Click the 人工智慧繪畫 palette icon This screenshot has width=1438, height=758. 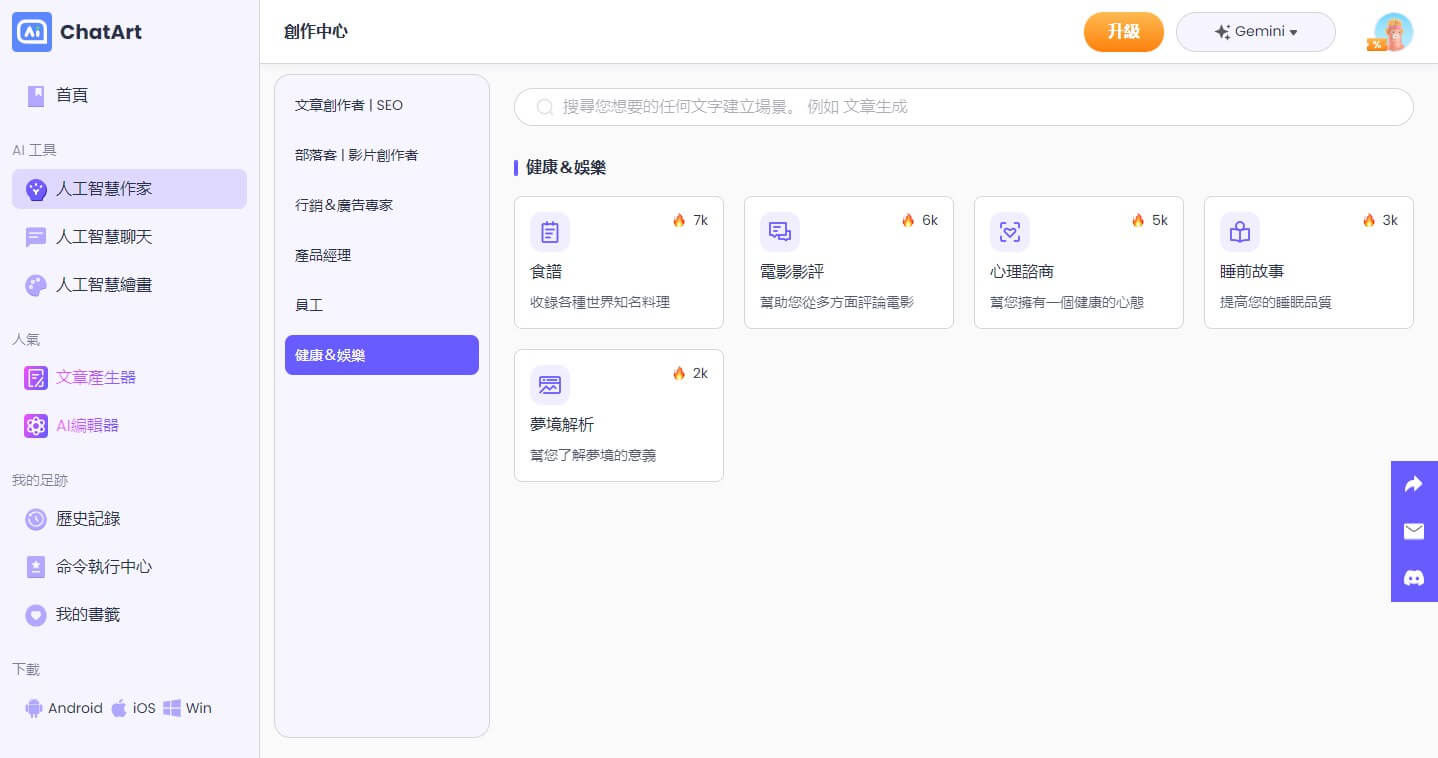pyautogui.click(x=36, y=285)
